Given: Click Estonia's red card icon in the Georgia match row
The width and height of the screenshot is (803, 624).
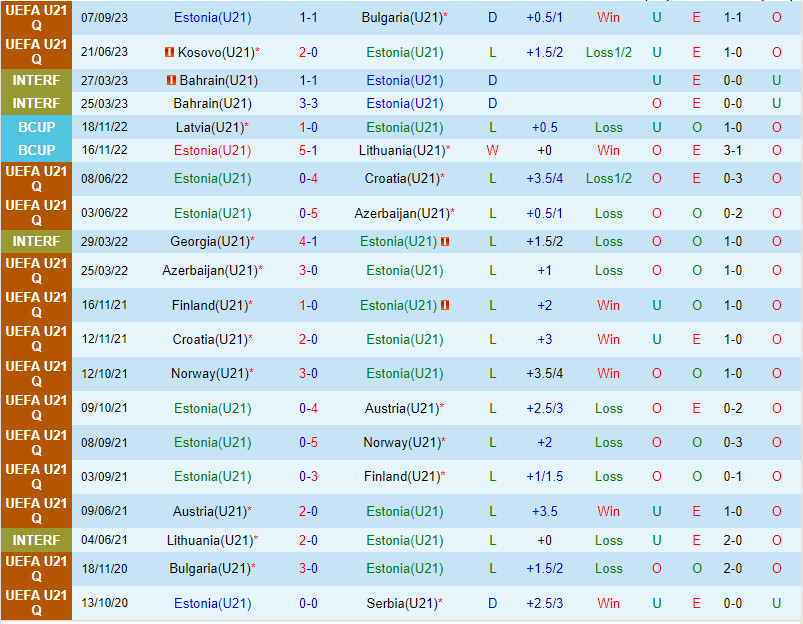Looking at the screenshot, I should [x=445, y=241].
